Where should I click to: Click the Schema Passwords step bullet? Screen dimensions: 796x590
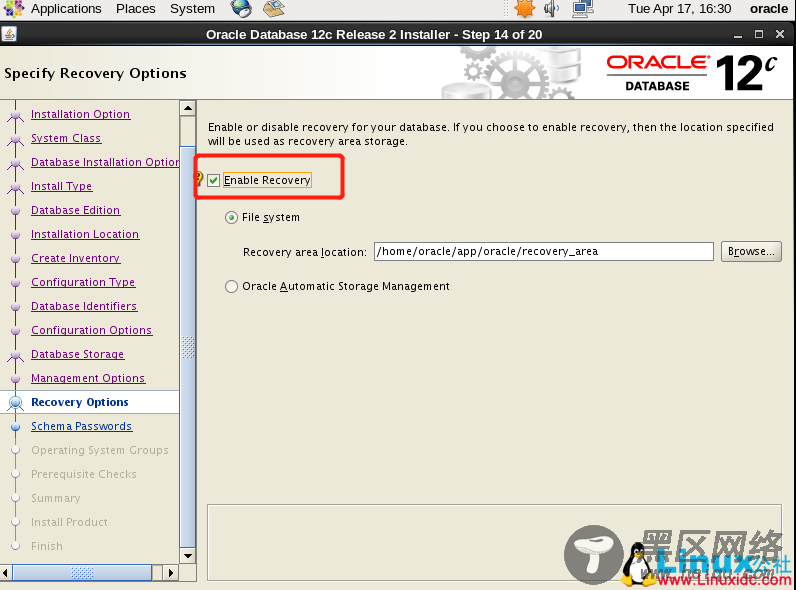click(x=16, y=427)
